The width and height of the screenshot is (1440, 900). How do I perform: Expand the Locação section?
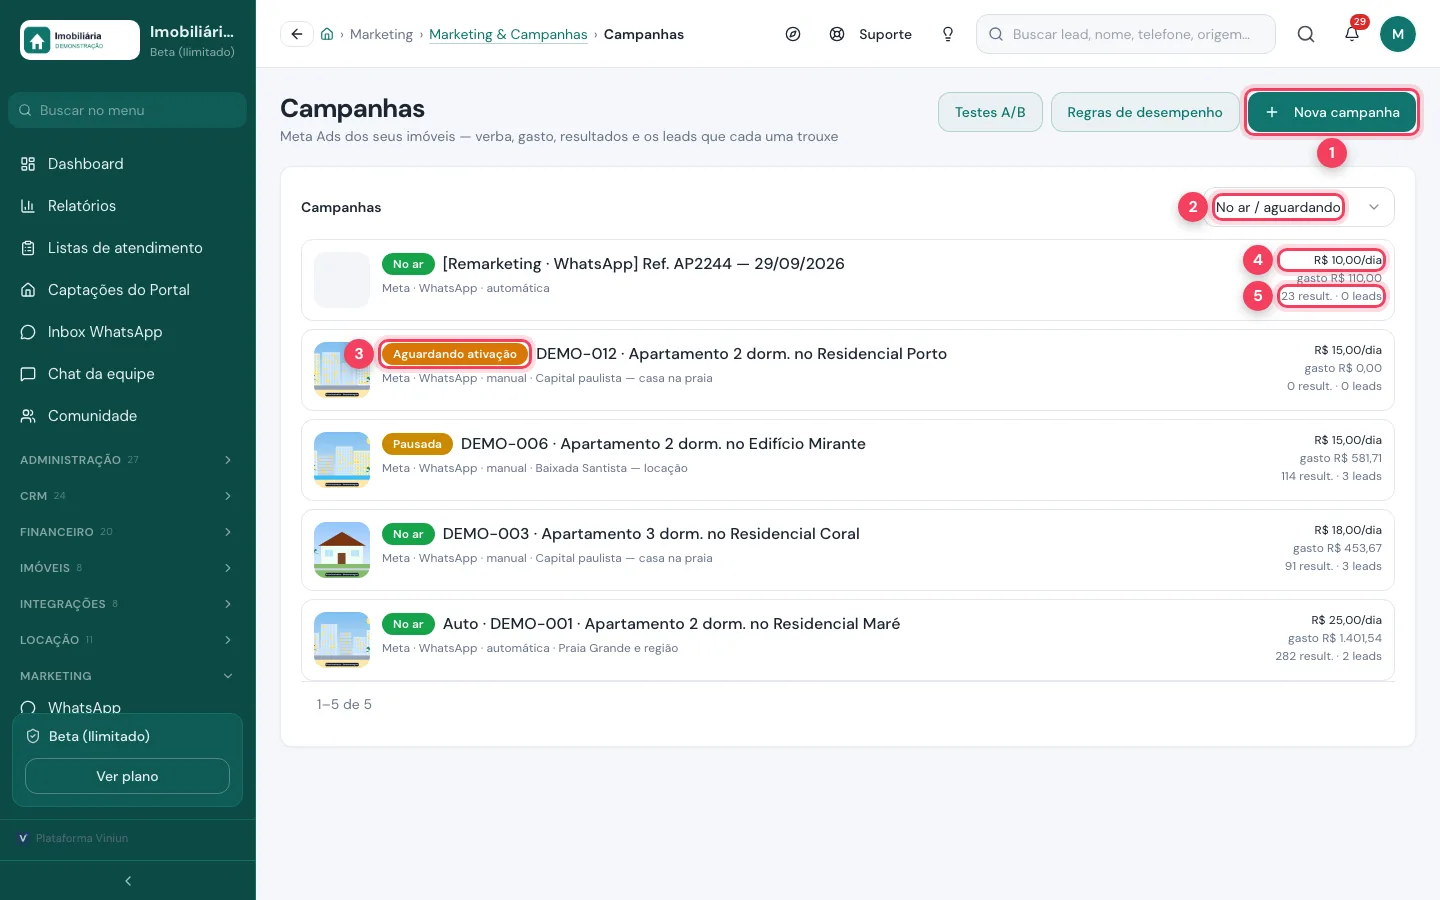coord(128,640)
